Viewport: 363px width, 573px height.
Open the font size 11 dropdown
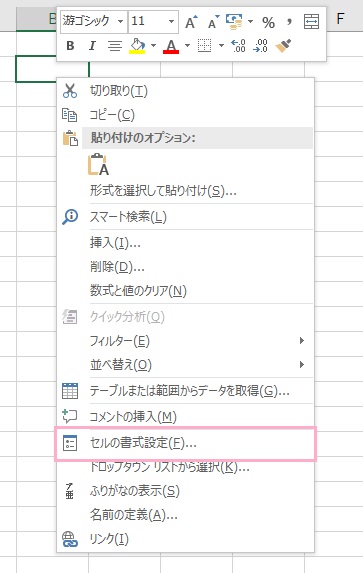pos(171,21)
